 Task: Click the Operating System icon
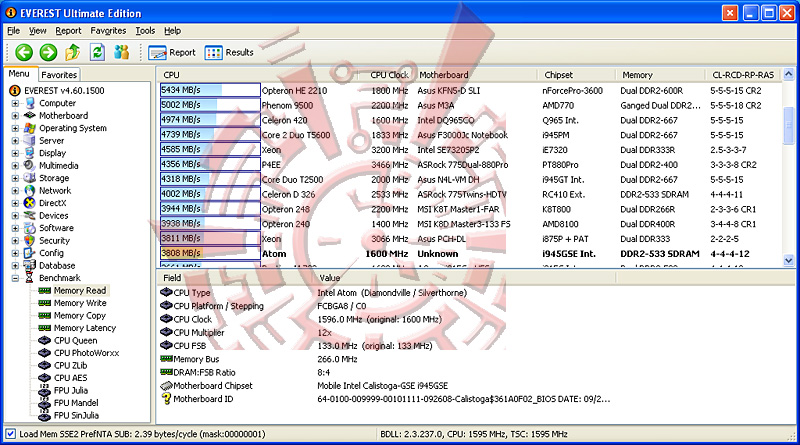30,128
